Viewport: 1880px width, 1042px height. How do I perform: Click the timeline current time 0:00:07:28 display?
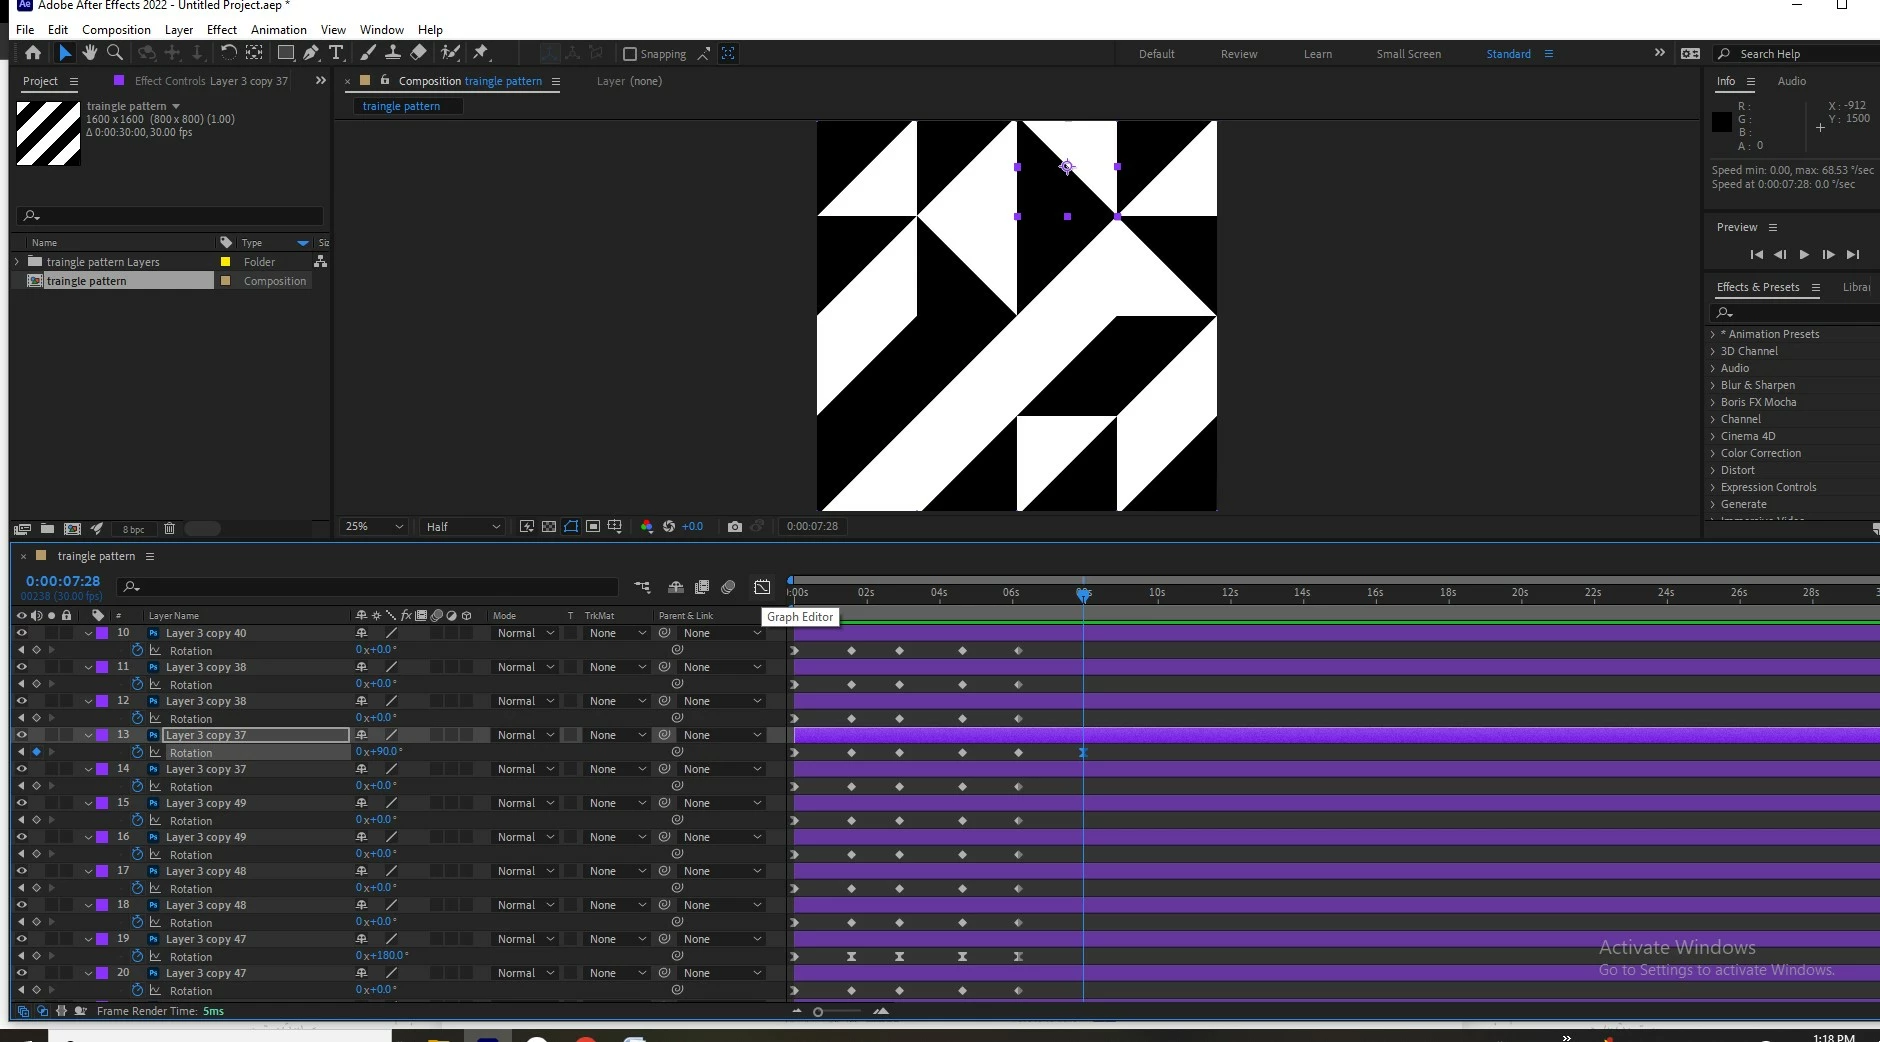pyautogui.click(x=63, y=581)
